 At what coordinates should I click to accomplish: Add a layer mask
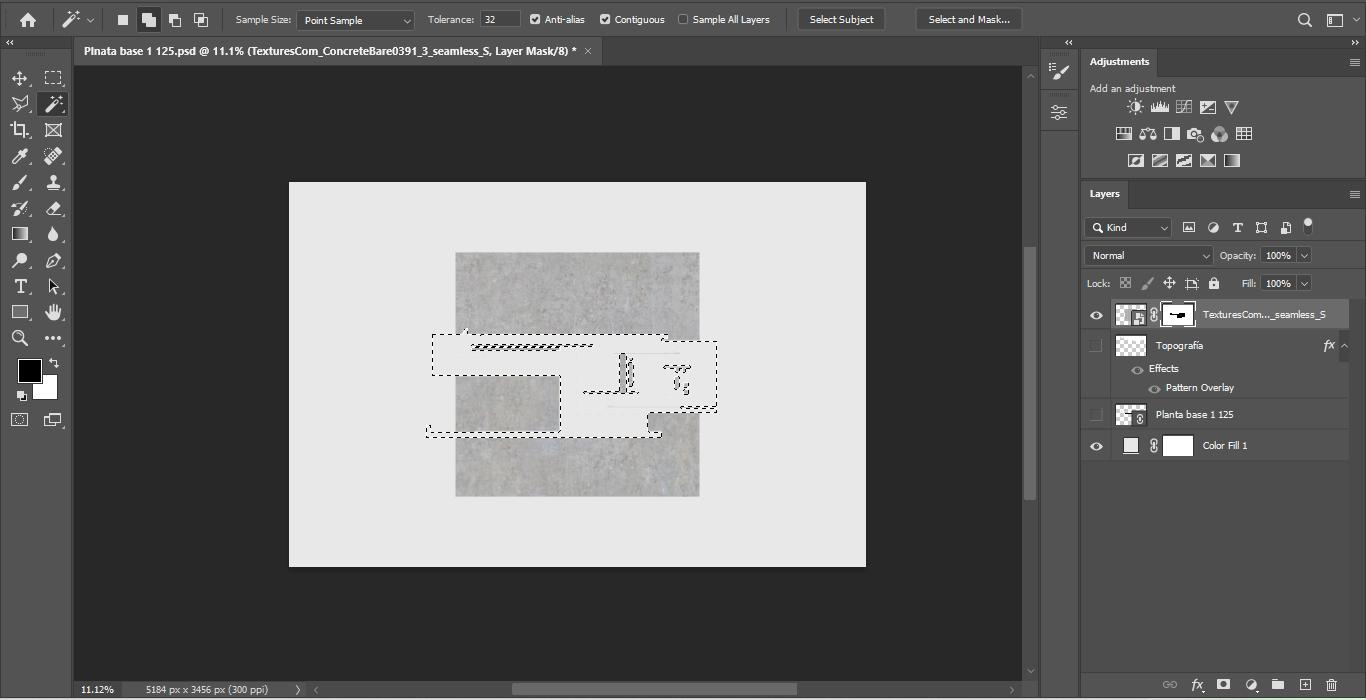coord(1223,685)
